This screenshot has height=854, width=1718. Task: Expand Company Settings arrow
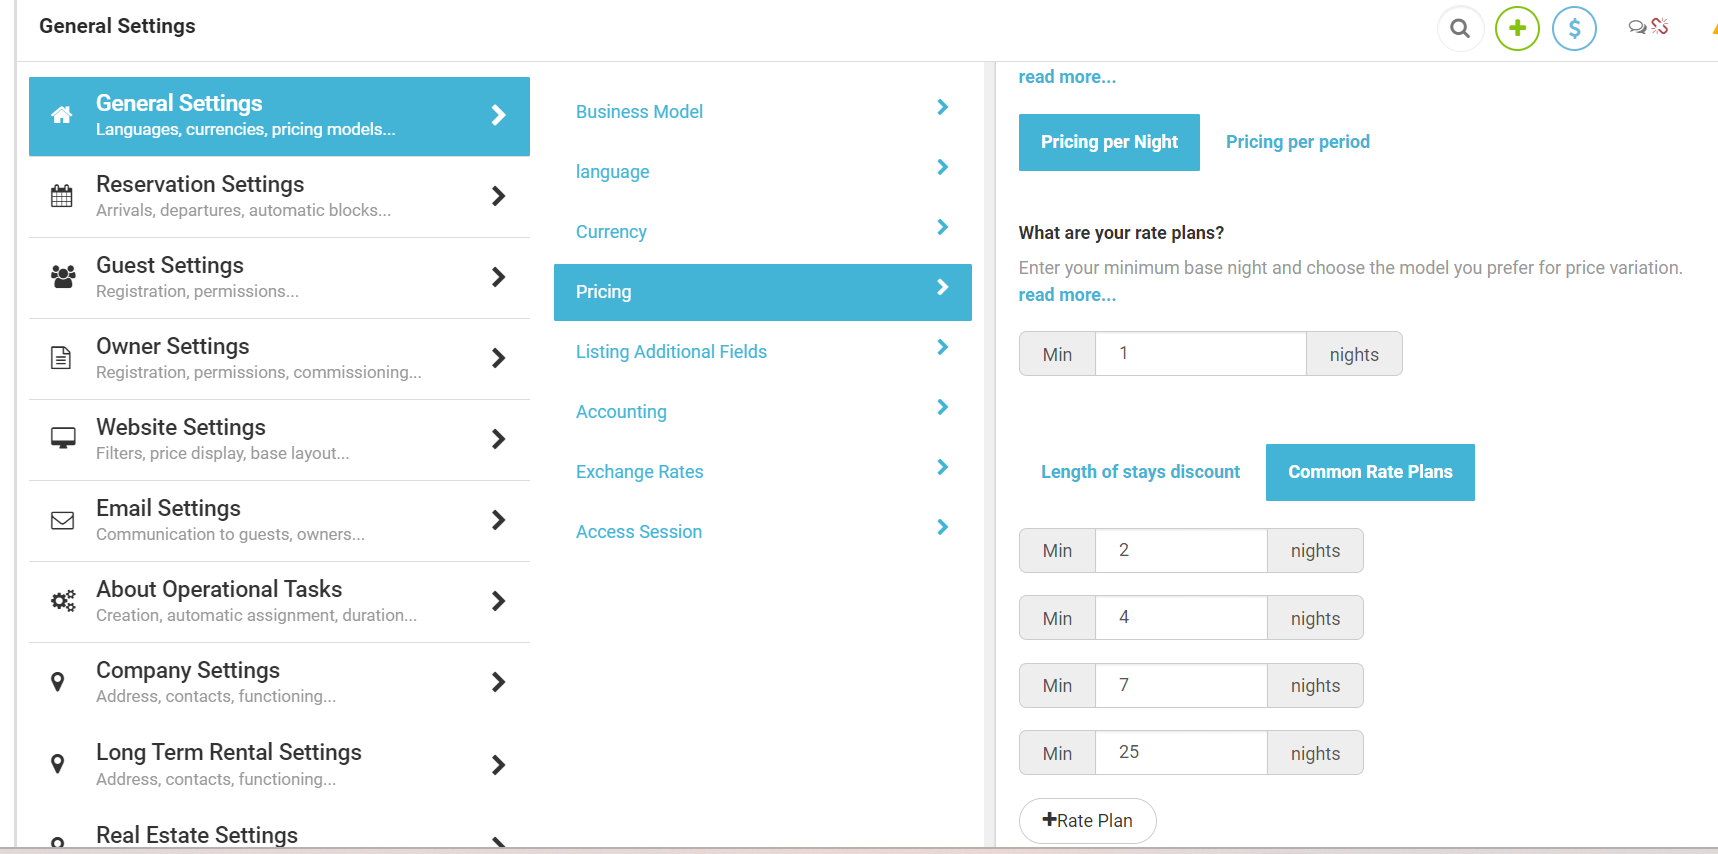click(x=498, y=682)
